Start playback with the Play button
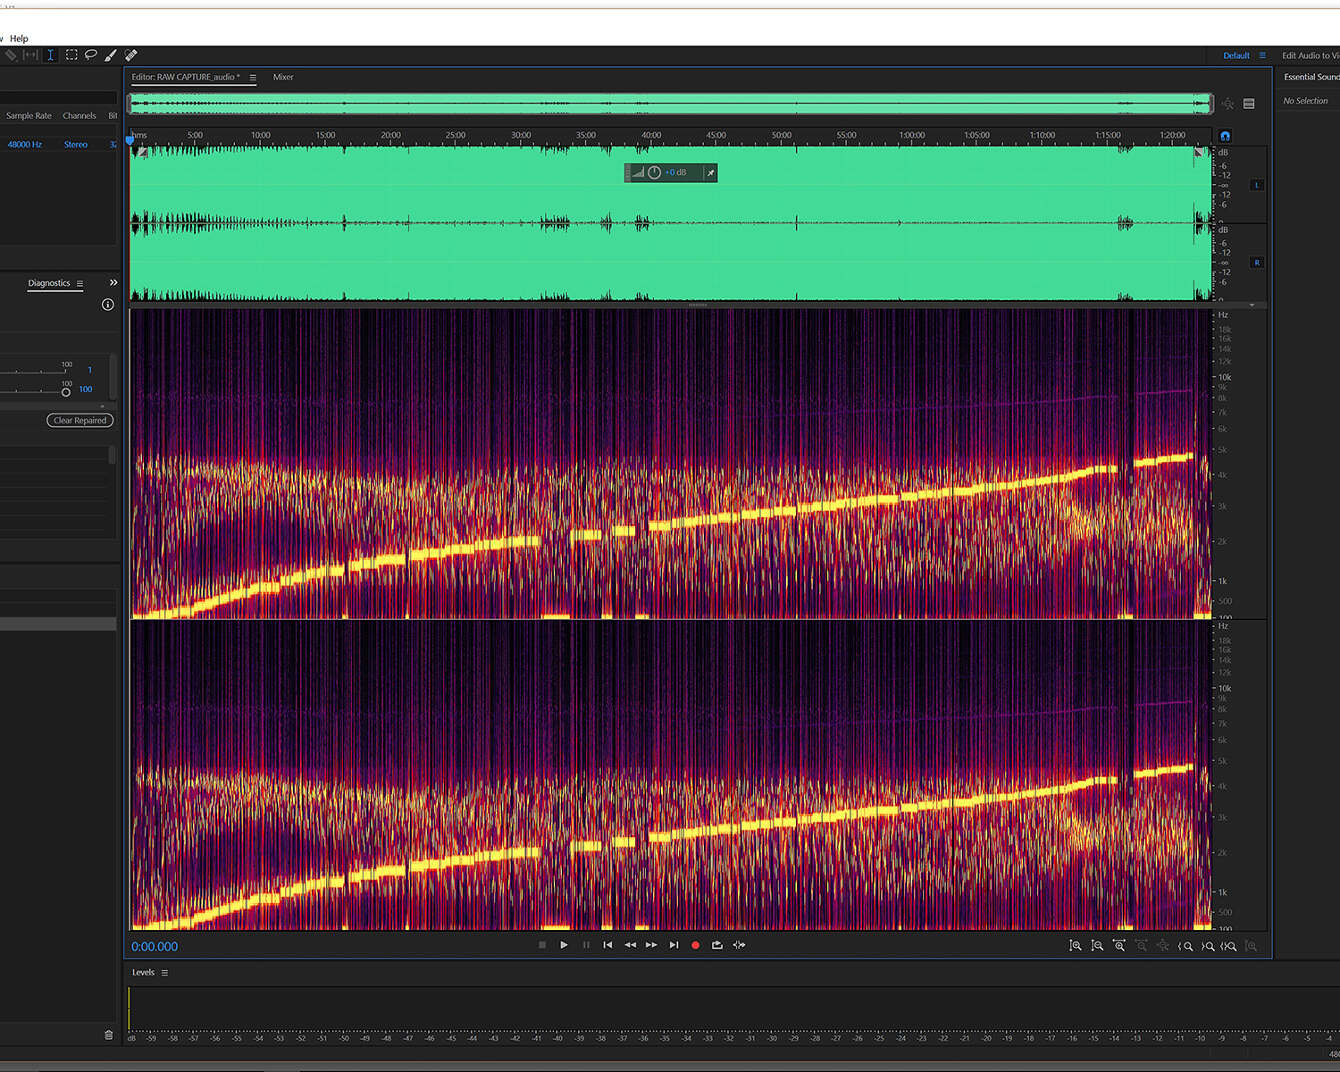 coord(564,945)
